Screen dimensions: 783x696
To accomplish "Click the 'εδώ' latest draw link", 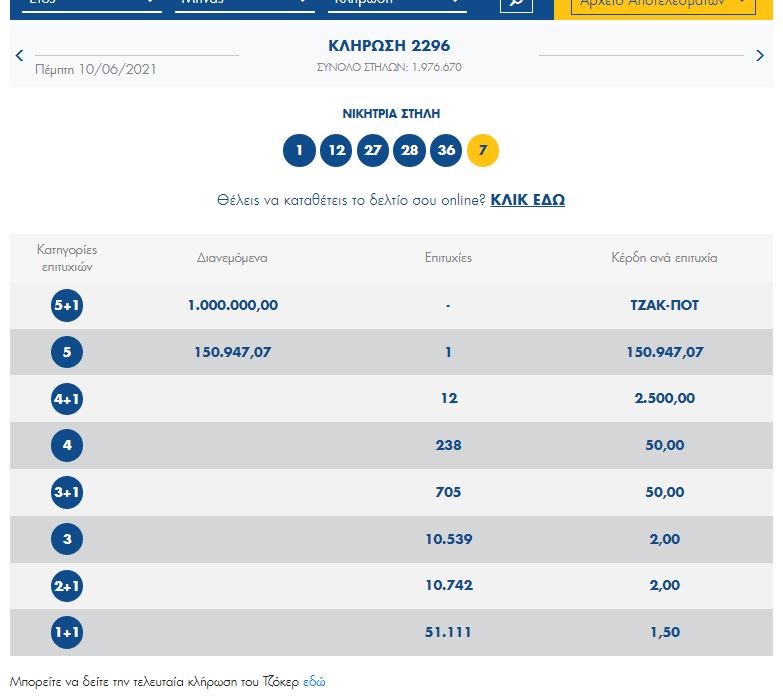I will [x=314, y=682].
